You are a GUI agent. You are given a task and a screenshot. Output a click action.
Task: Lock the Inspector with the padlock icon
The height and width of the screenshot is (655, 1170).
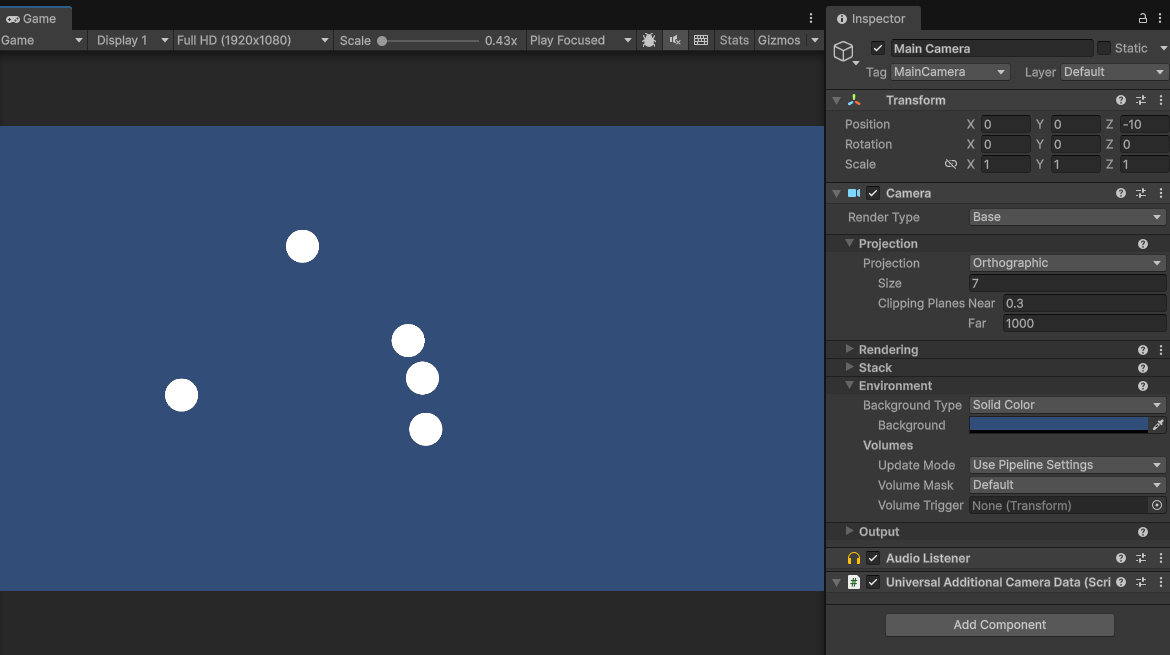[1142, 19]
